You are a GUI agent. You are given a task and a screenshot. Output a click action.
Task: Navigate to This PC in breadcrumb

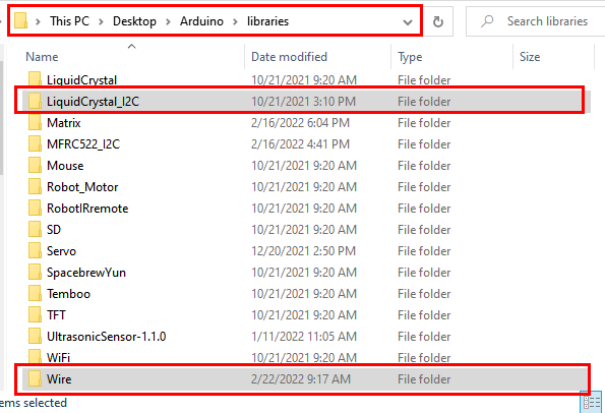(x=69, y=21)
